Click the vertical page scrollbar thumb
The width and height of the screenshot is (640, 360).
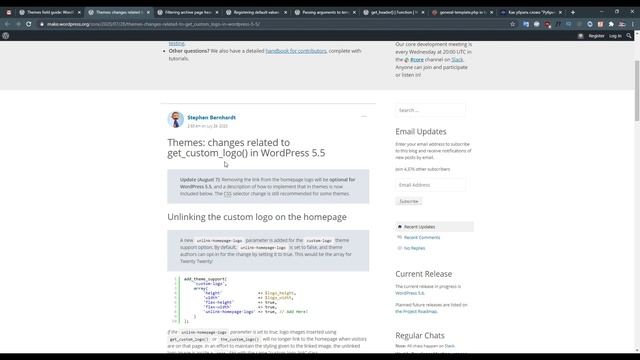click(637, 91)
